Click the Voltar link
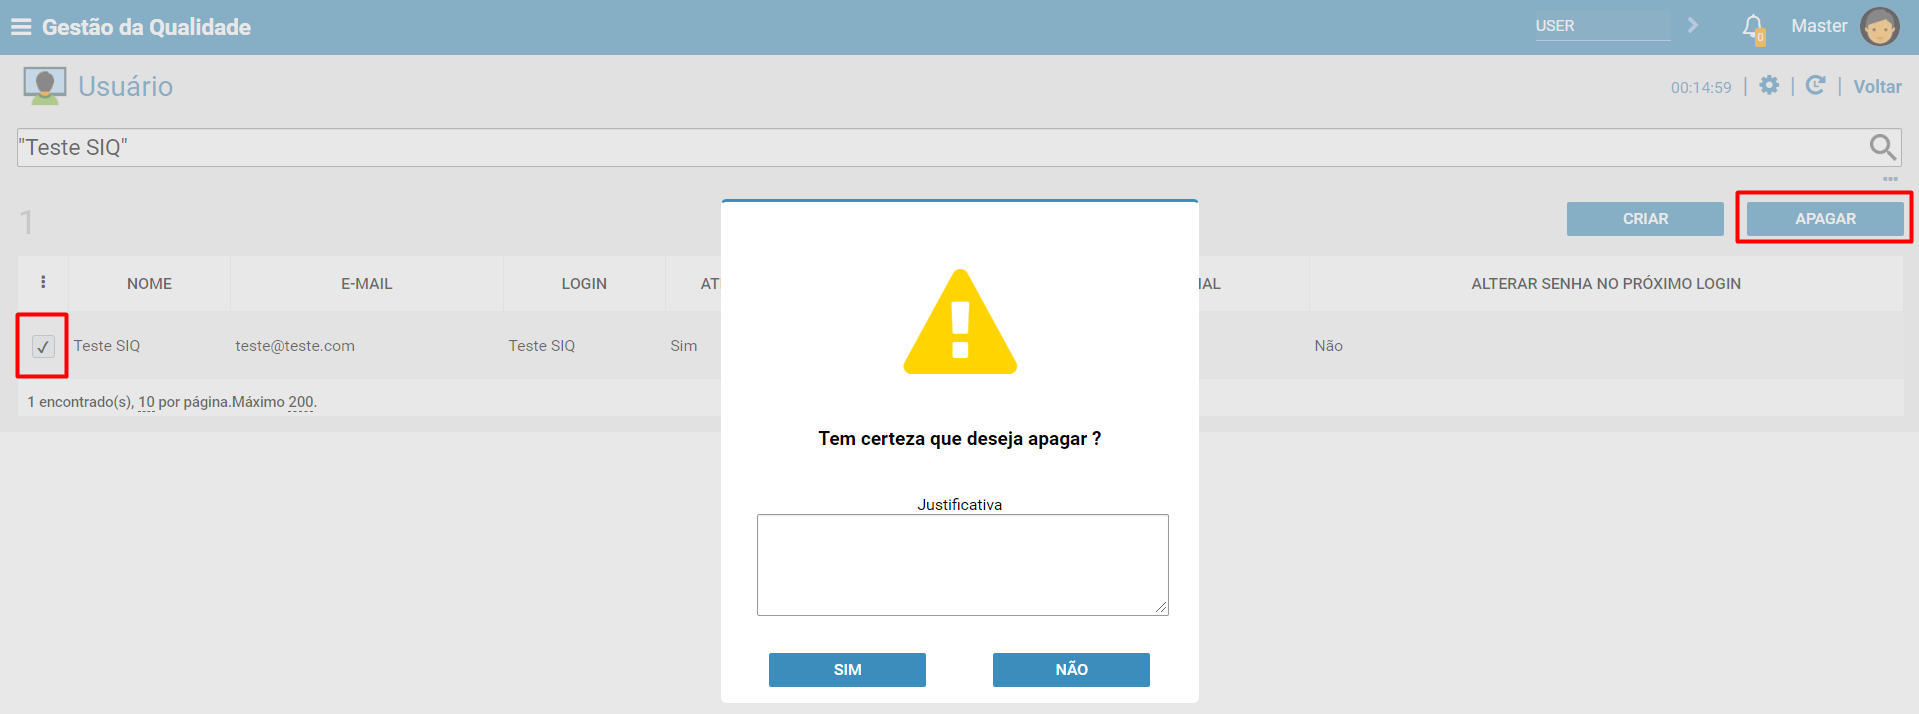 coord(1877,87)
